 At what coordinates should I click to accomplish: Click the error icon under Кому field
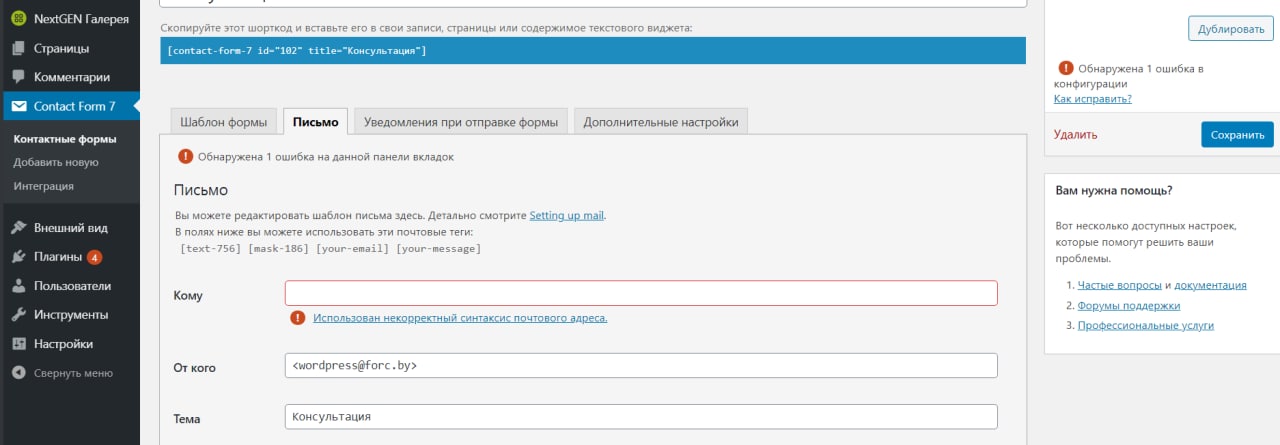coord(297,317)
